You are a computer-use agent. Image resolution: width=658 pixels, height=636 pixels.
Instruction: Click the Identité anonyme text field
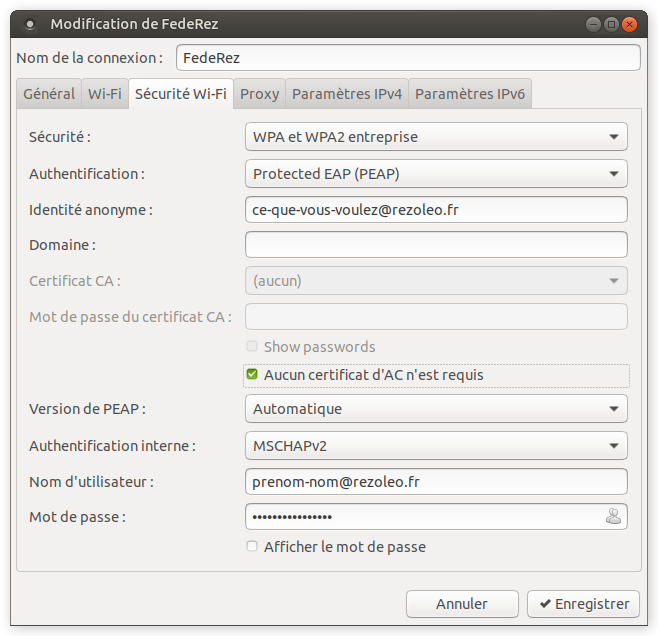436,210
